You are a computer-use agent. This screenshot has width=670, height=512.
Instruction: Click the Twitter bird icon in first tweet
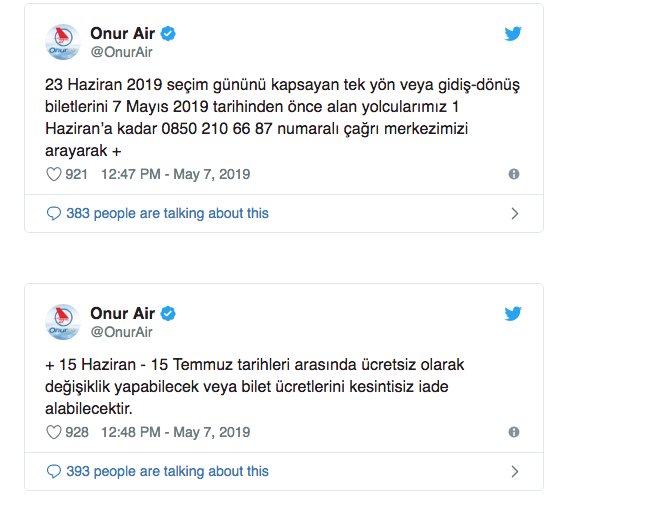tap(513, 34)
